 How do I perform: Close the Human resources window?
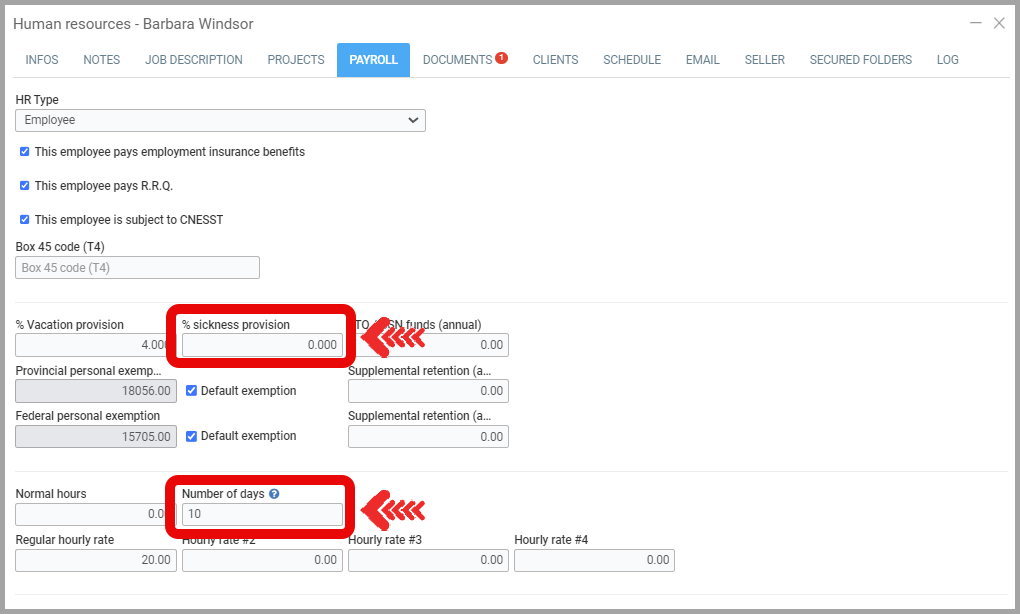(x=999, y=23)
